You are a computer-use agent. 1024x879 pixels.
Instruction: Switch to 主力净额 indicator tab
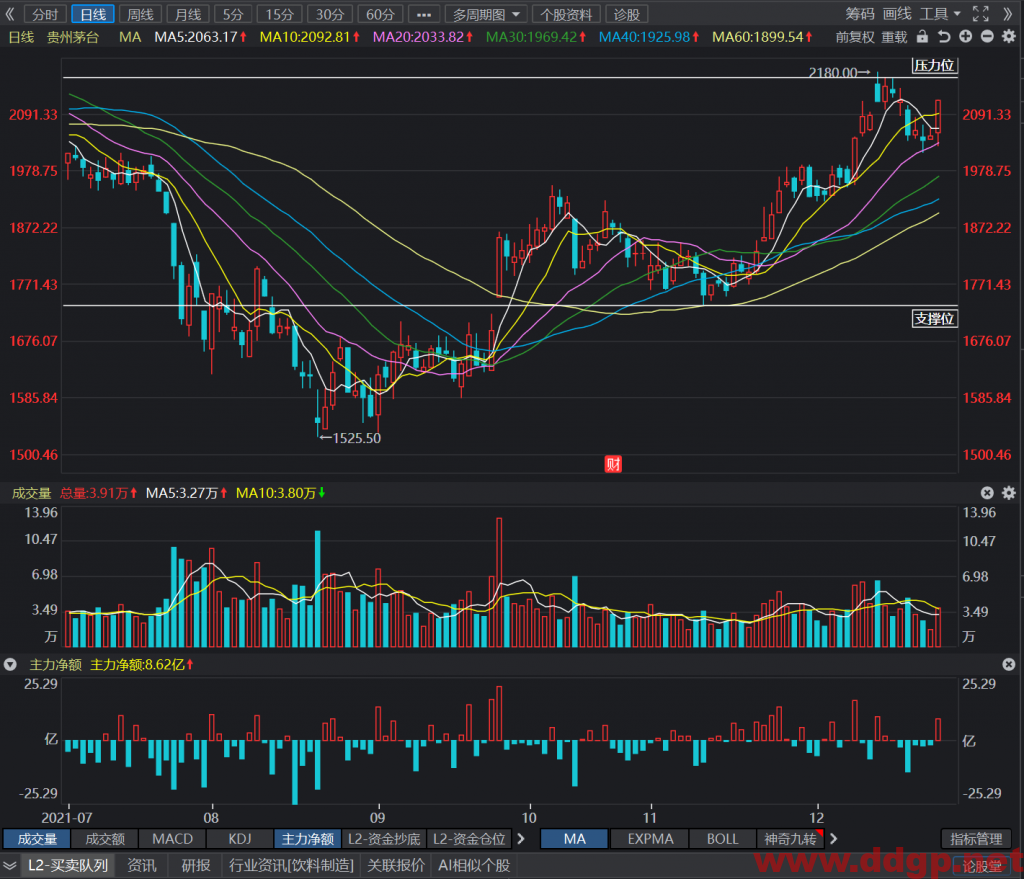point(308,839)
